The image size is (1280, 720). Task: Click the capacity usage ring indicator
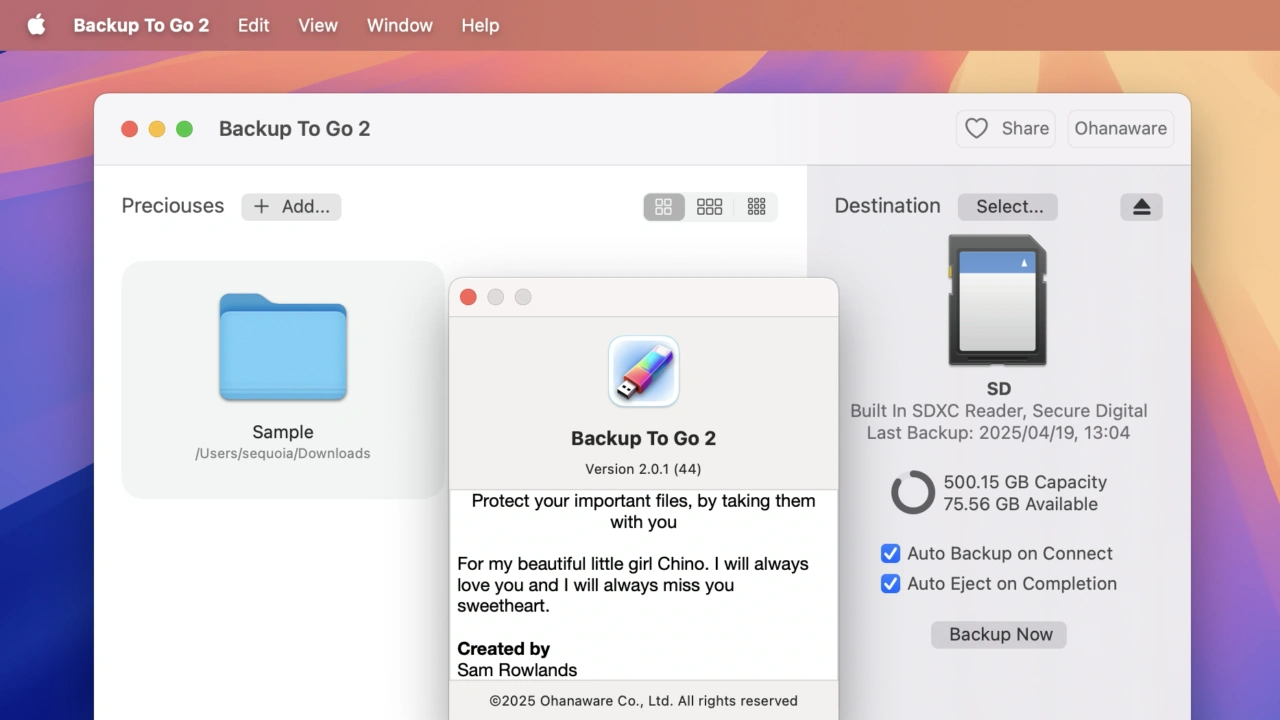coord(912,493)
